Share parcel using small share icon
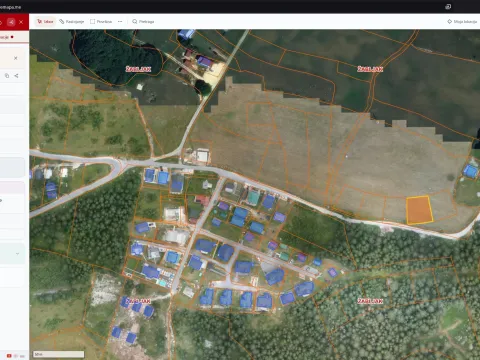This screenshot has width=480, height=360. pos(16,76)
